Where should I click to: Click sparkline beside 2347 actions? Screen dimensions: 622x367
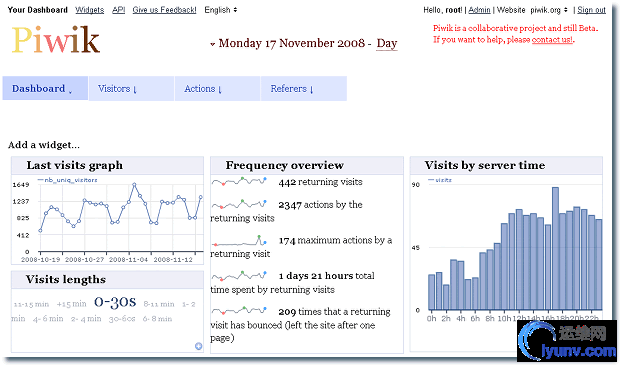point(239,205)
